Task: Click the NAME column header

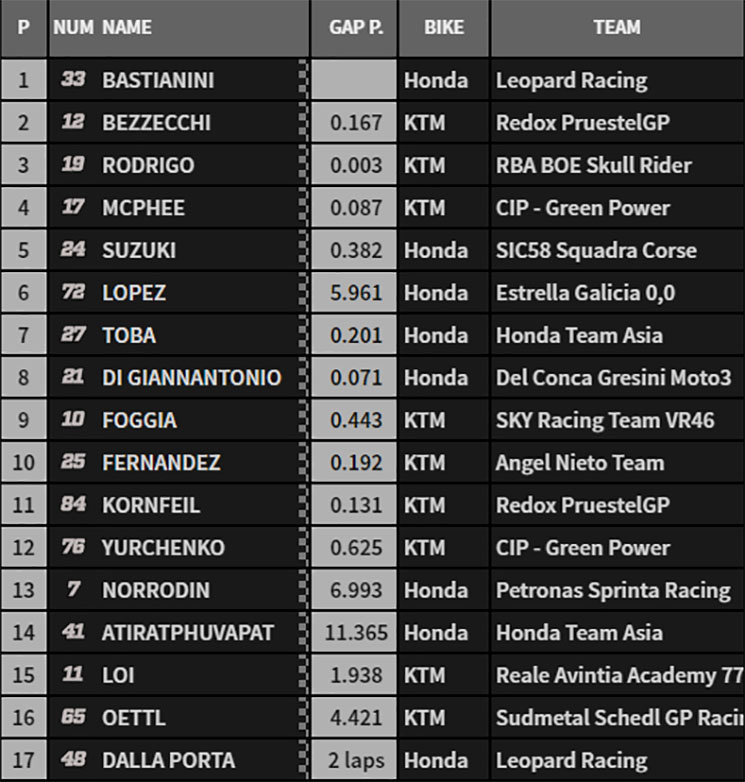Action: (x=127, y=27)
